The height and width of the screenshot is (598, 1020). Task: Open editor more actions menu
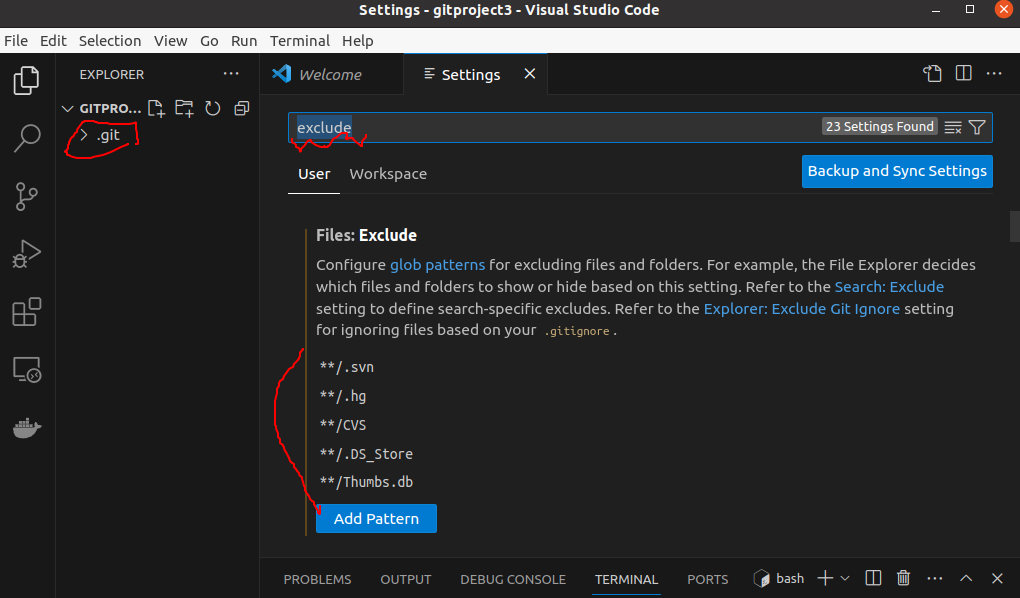pos(994,74)
